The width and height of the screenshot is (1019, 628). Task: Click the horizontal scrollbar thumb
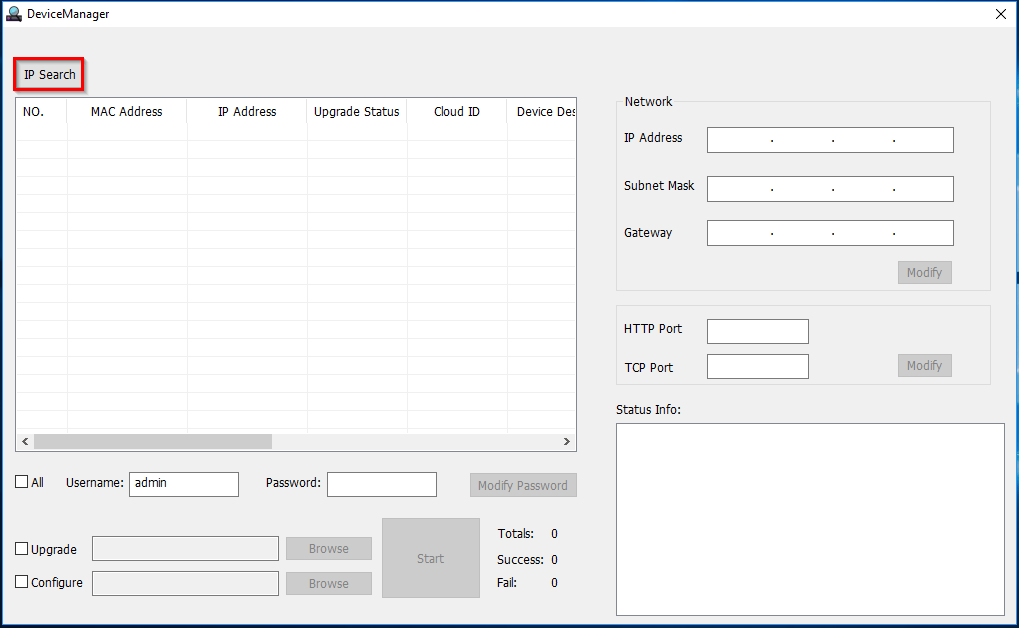pyautogui.click(x=152, y=441)
